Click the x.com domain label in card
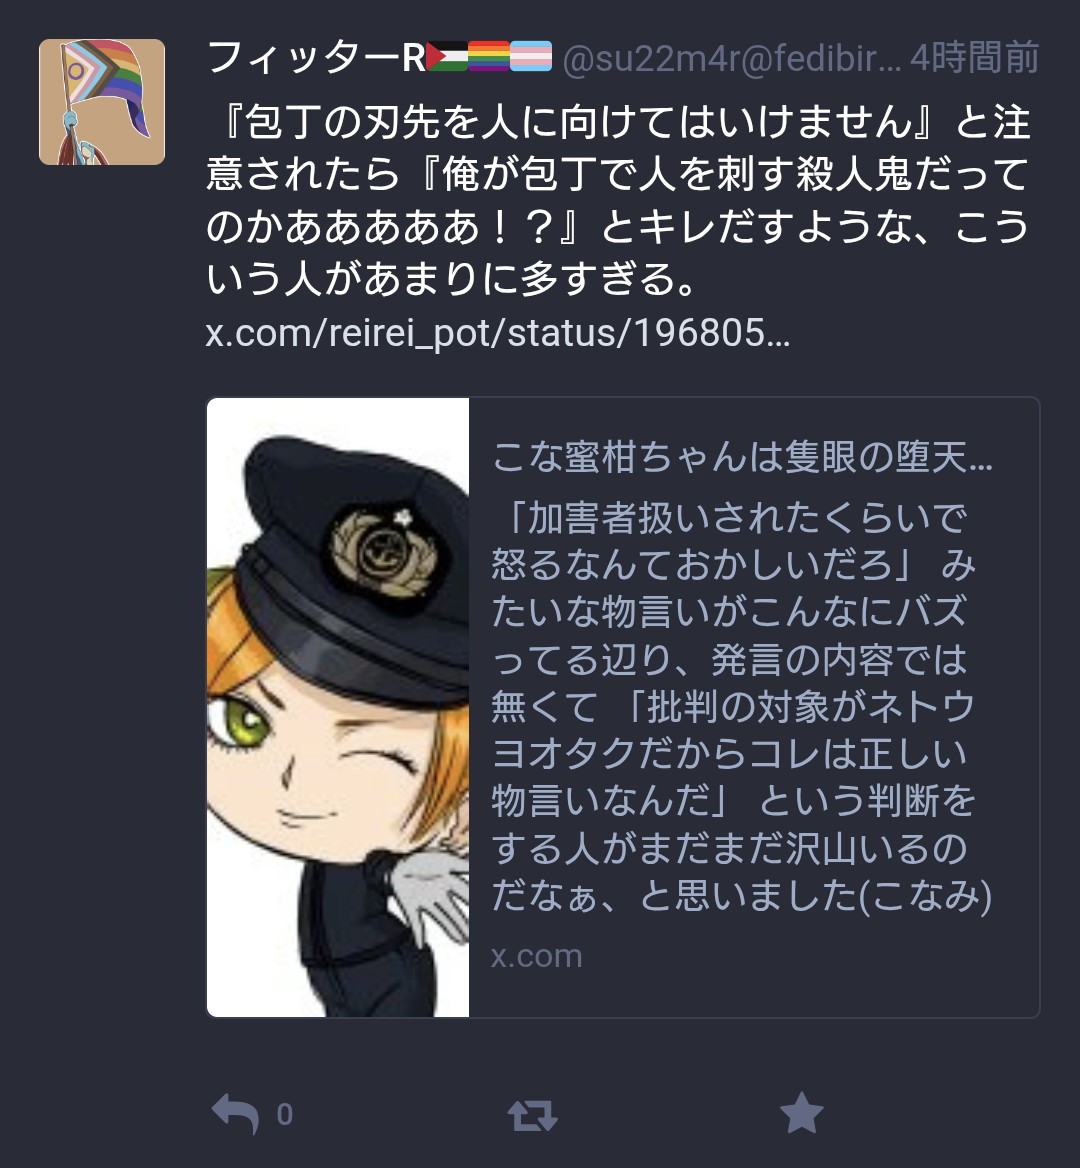Viewport: 1080px width, 1168px height. [536, 956]
